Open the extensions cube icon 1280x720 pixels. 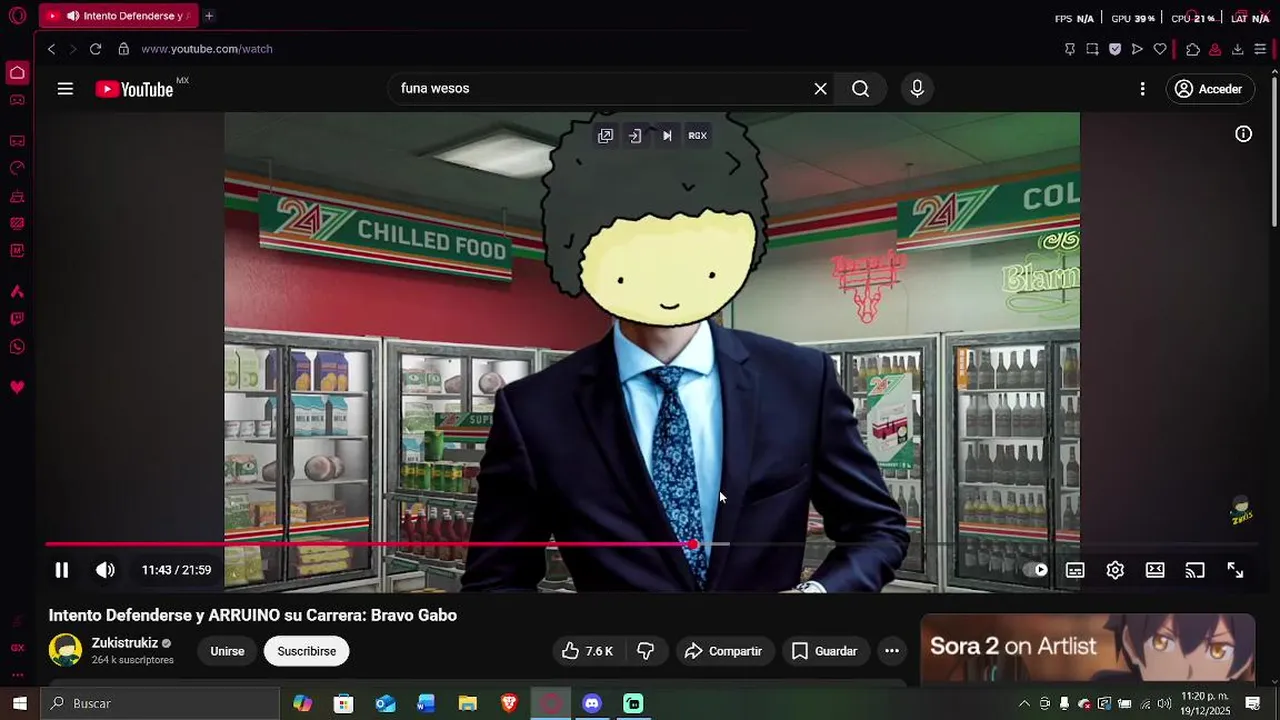click(x=1193, y=49)
